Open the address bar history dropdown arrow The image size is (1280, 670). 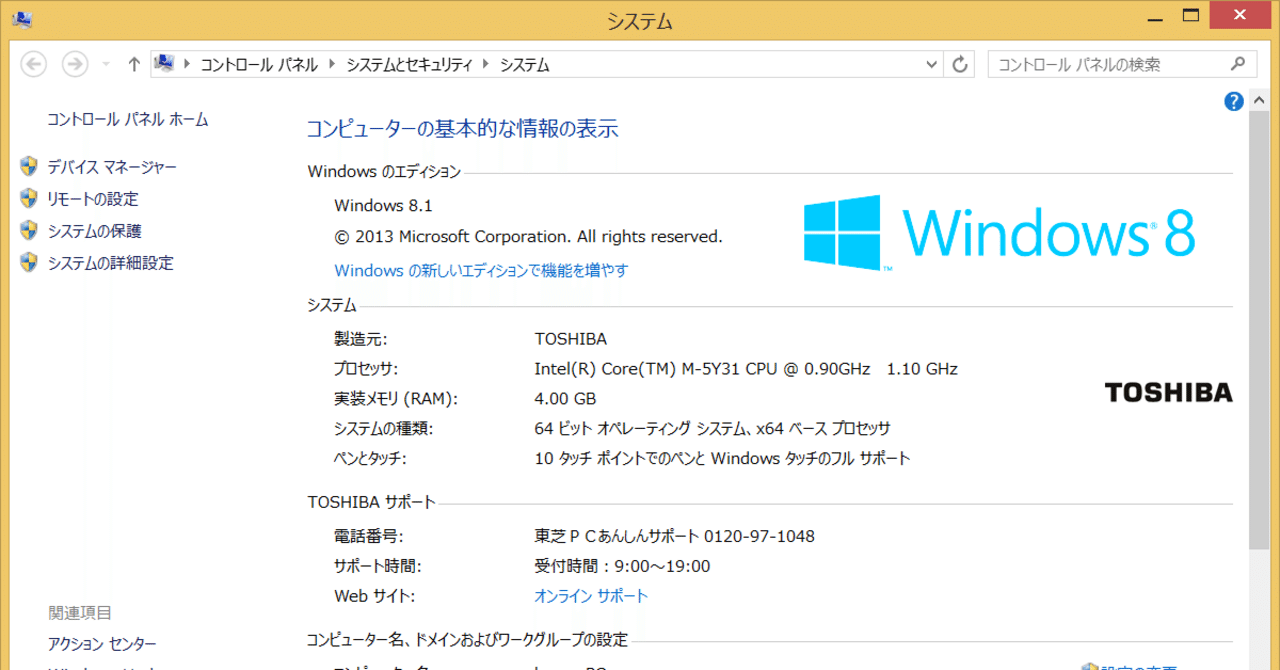pyautogui.click(x=931, y=63)
